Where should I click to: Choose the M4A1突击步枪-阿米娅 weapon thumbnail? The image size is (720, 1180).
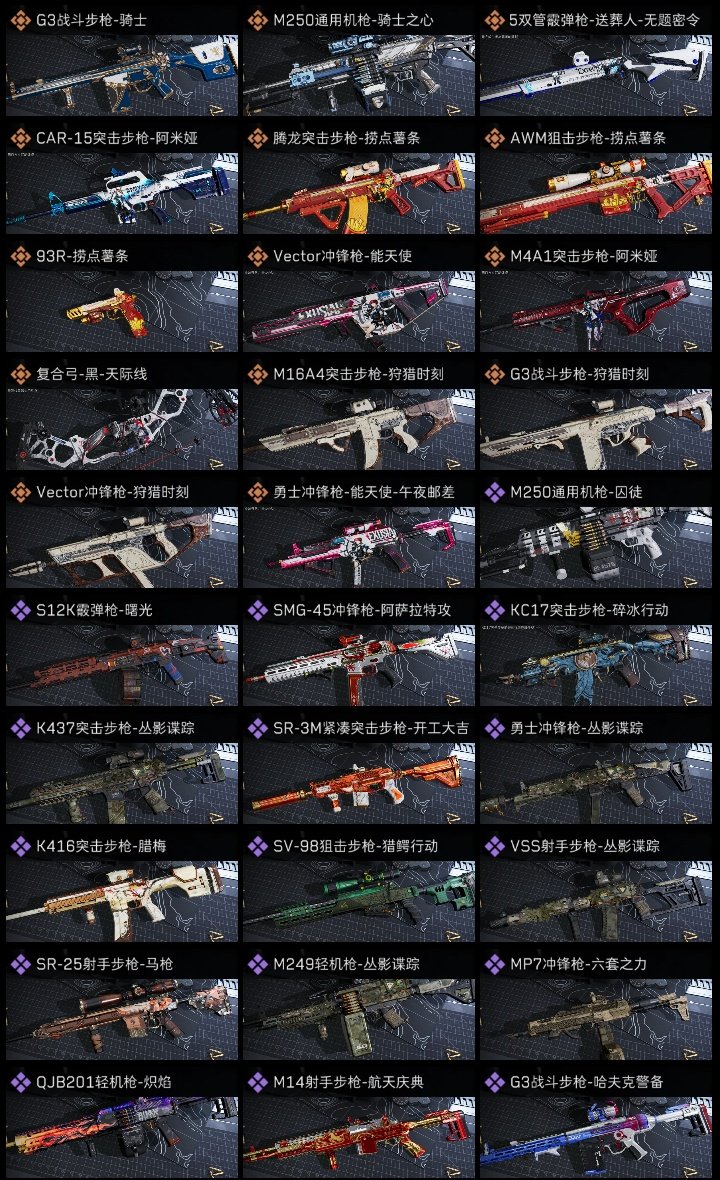(596, 312)
